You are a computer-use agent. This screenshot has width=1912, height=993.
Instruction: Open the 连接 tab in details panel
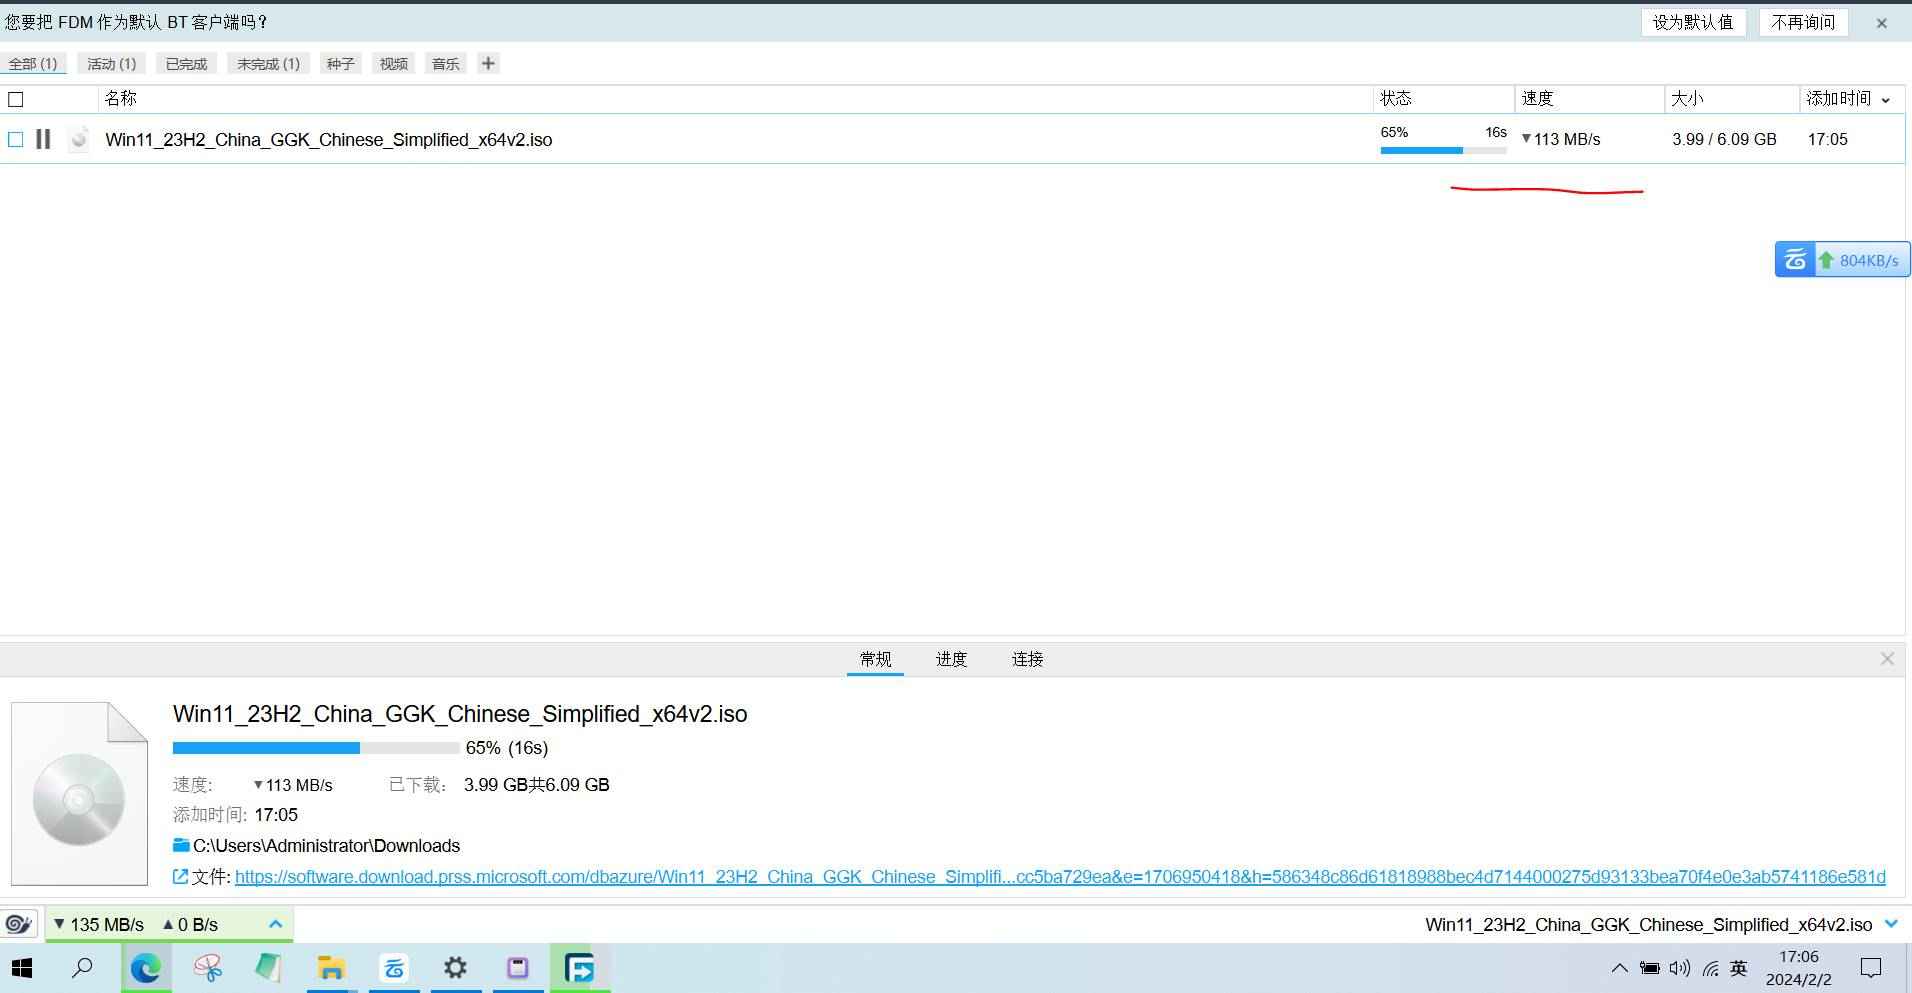click(1027, 659)
